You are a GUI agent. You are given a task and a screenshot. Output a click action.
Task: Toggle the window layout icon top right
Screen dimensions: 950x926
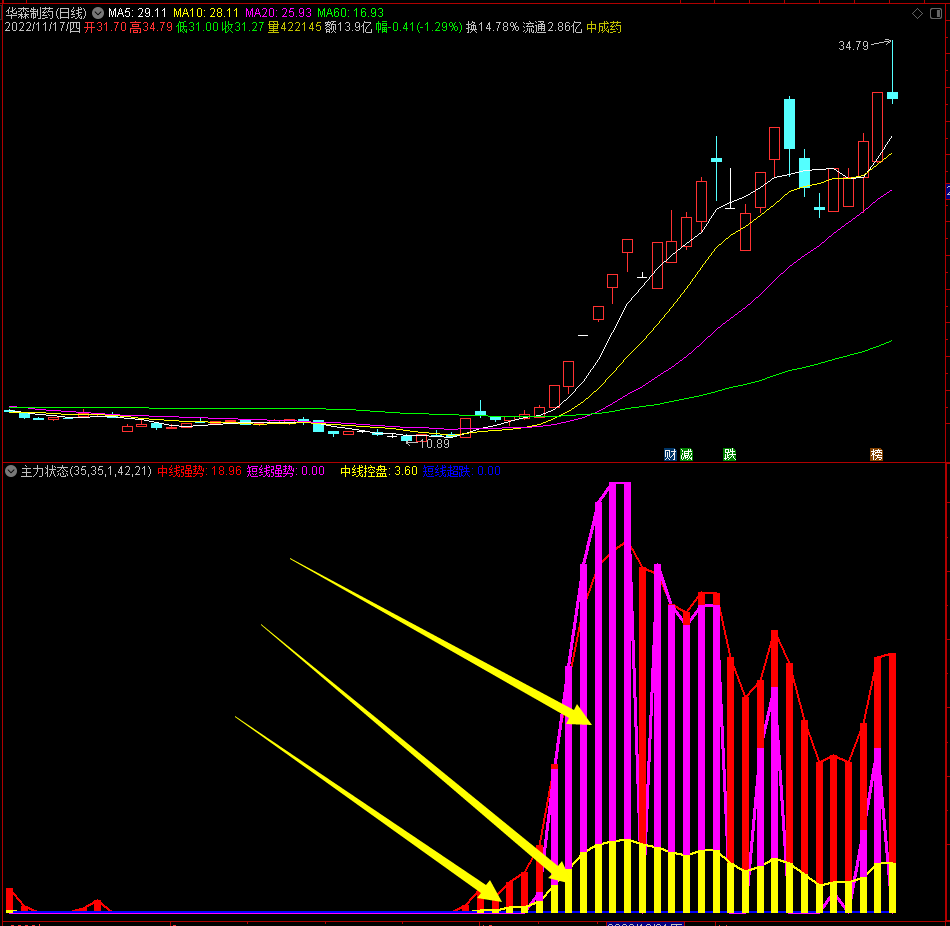pos(936,13)
